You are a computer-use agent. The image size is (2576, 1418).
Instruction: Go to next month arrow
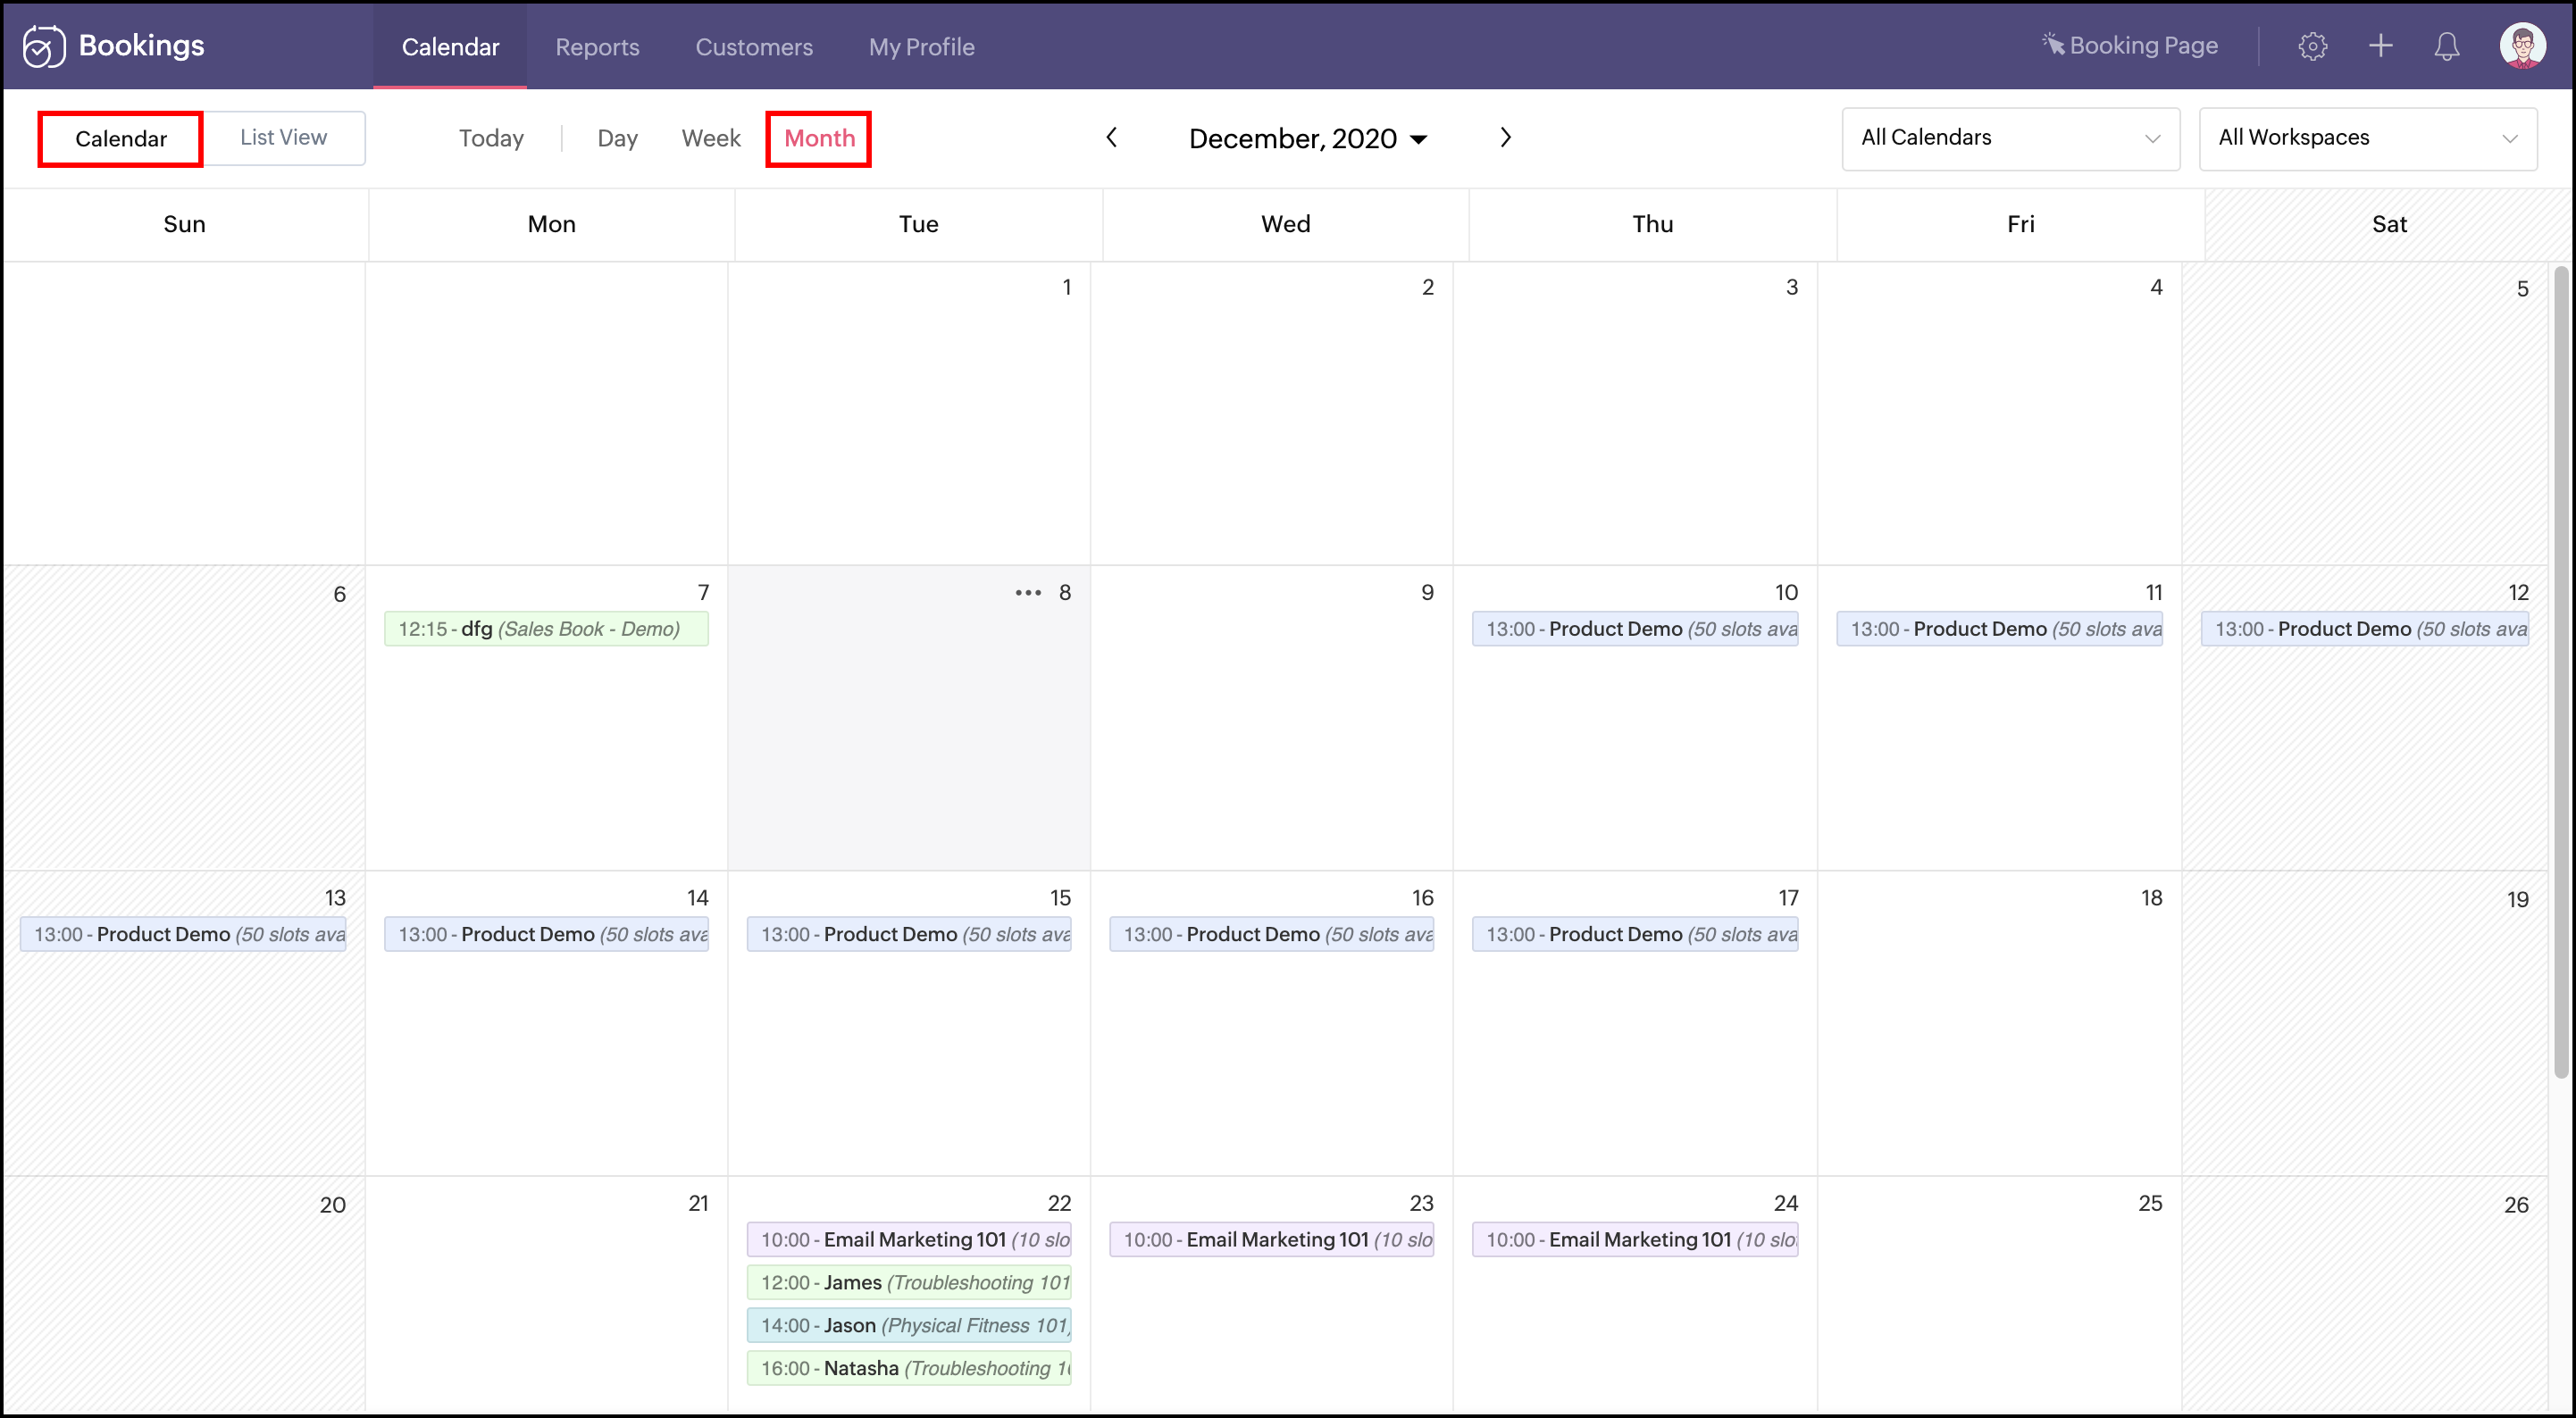1505,138
